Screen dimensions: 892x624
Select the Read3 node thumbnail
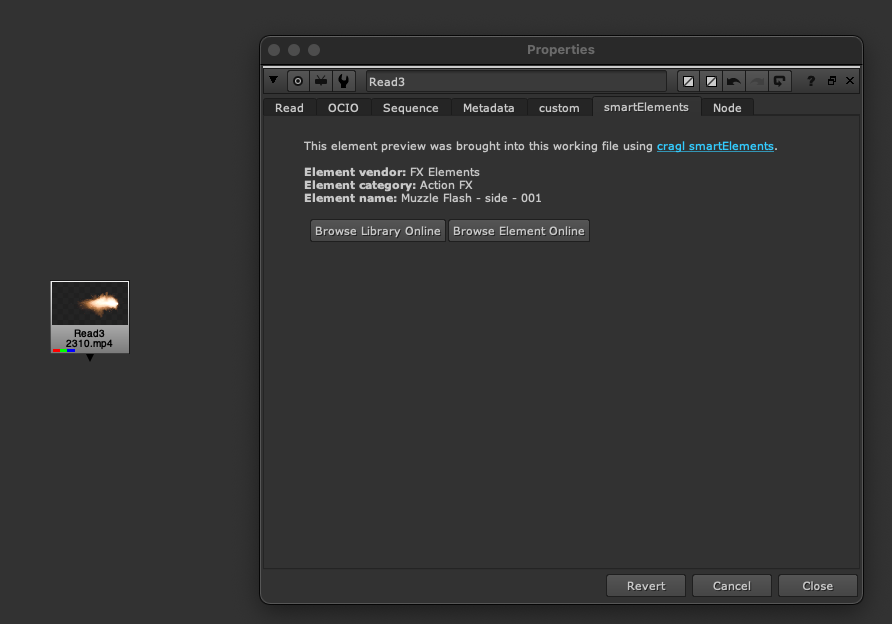click(x=90, y=304)
